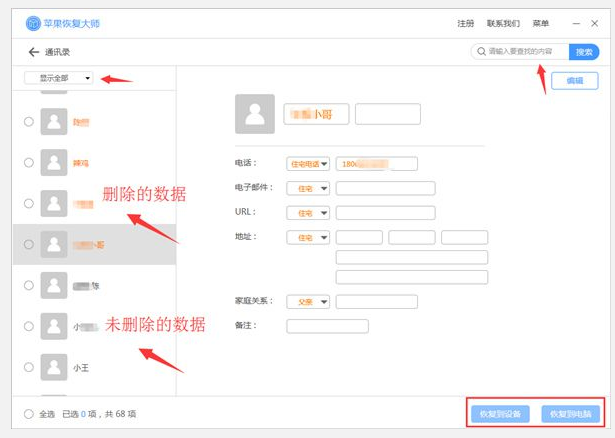Screen dimensions: 615x438
Task: Click the avatar in the highlighted 小哥 row
Action: 54,244
